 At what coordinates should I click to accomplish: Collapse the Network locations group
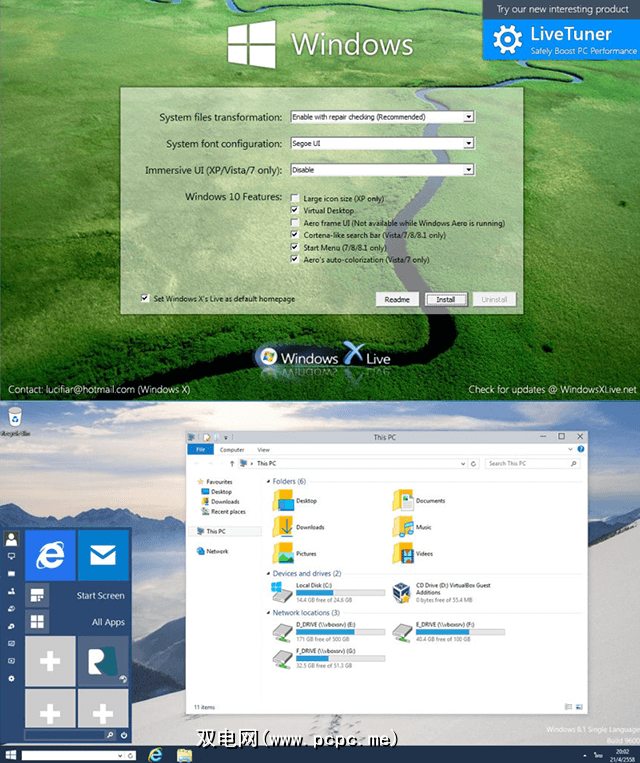[x=268, y=613]
